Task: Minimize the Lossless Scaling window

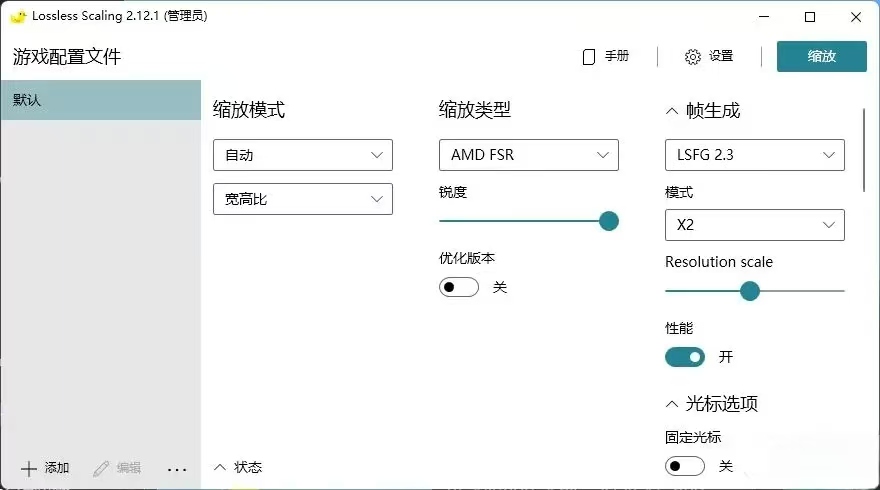Action: click(764, 17)
